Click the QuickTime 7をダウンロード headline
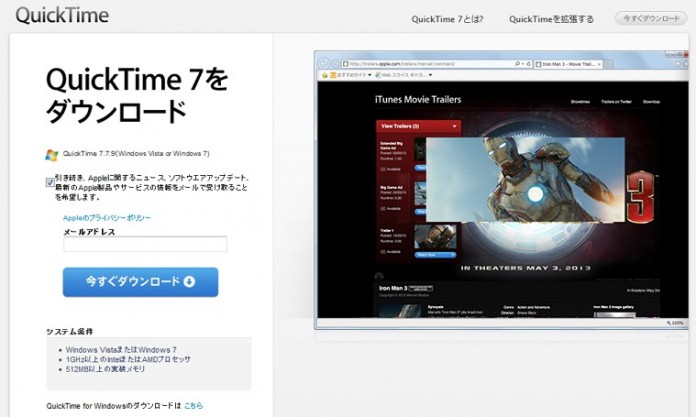The width and height of the screenshot is (696, 417). (x=137, y=95)
